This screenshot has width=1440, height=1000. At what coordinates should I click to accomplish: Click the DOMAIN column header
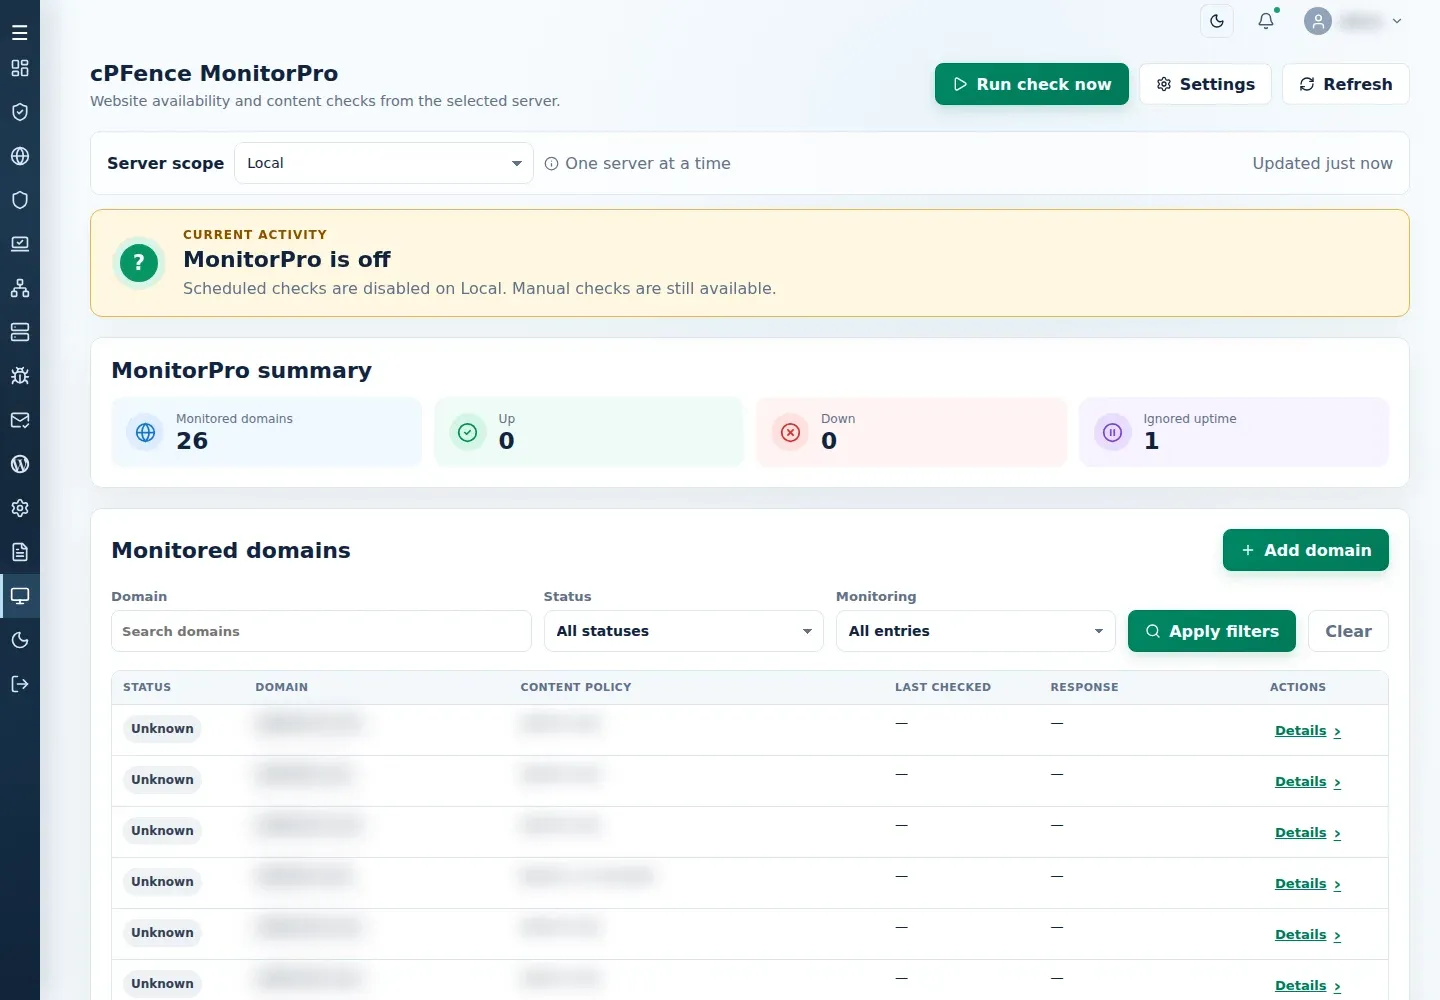pyautogui.click(x=281, y=687)
